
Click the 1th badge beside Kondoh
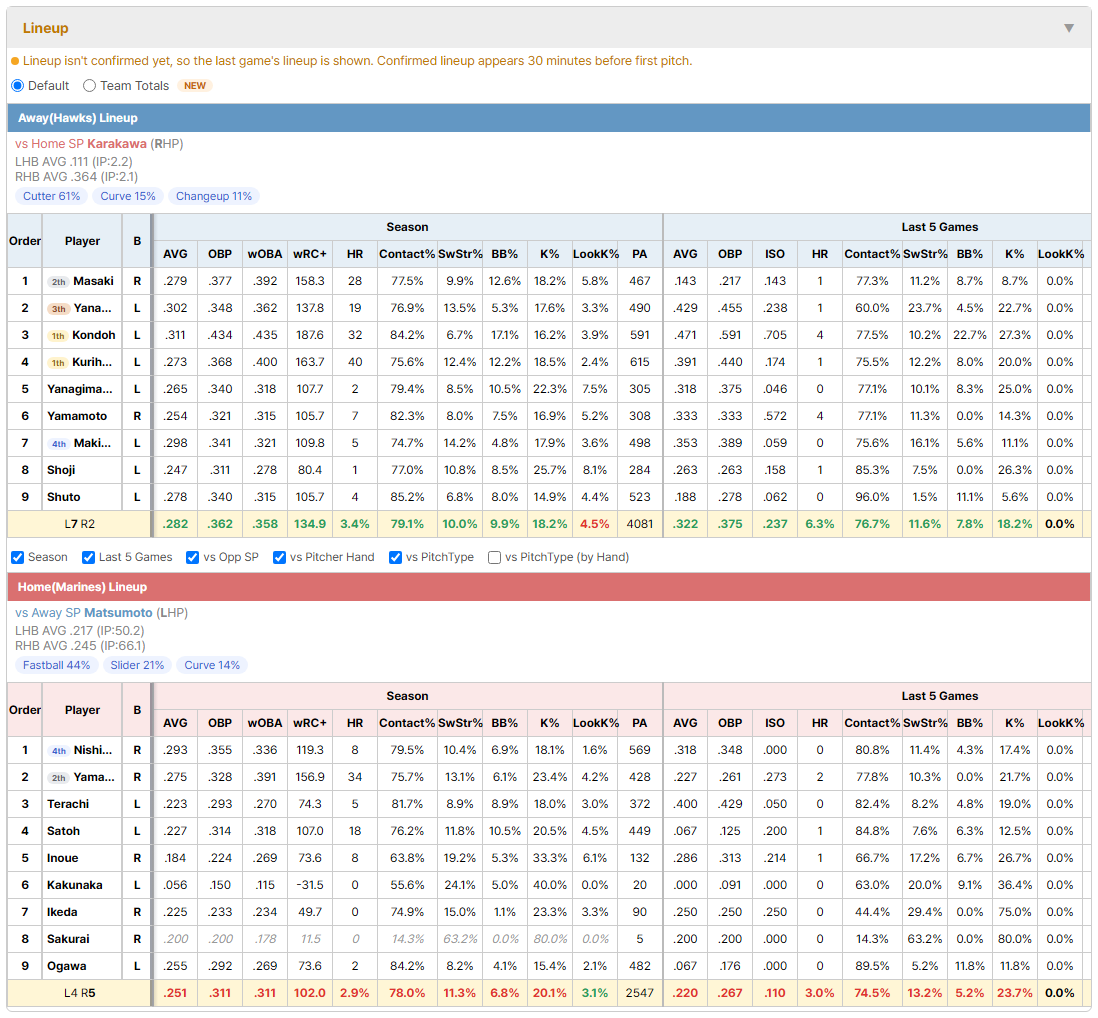coord(57,336)
